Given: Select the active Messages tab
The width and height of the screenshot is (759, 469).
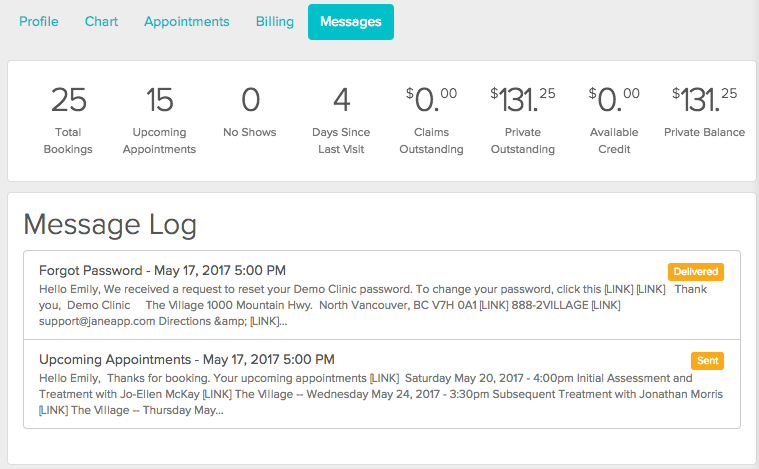Looking at the screenshot, I should [x=351, y=22].
